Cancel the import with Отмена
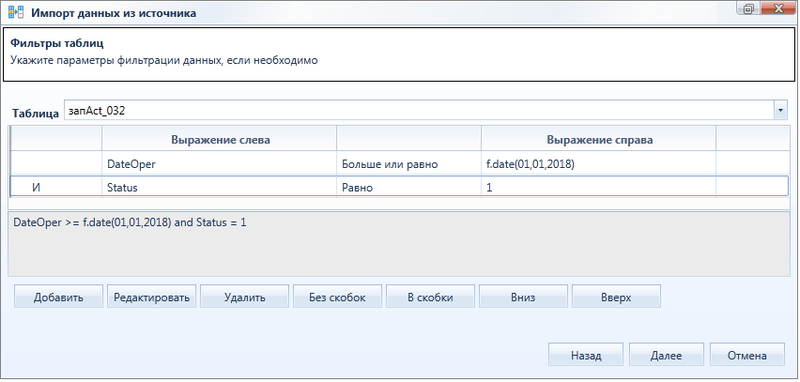Image resolution: width=800 pixels, height=382 pixels. click(747, 355)
